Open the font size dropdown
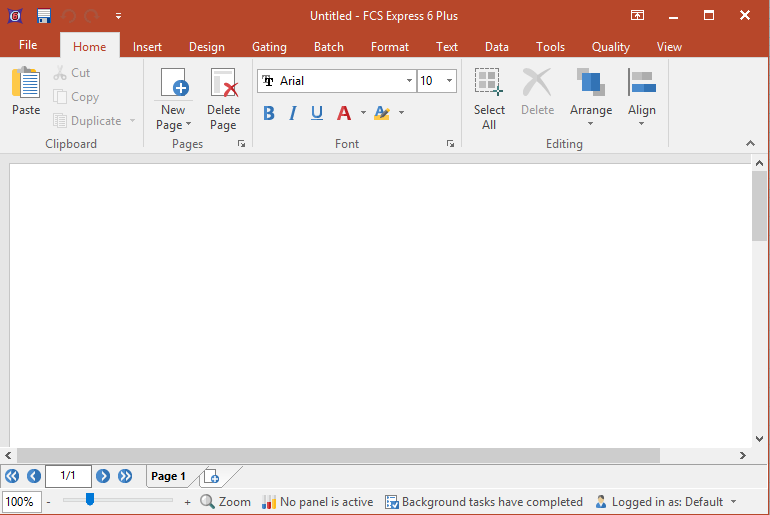Viewport: 770px width, 515px height. (x=449, y=81)
